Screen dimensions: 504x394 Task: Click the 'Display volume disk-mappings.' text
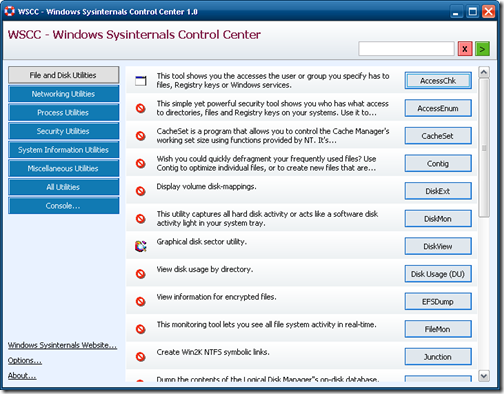point(206,187)
